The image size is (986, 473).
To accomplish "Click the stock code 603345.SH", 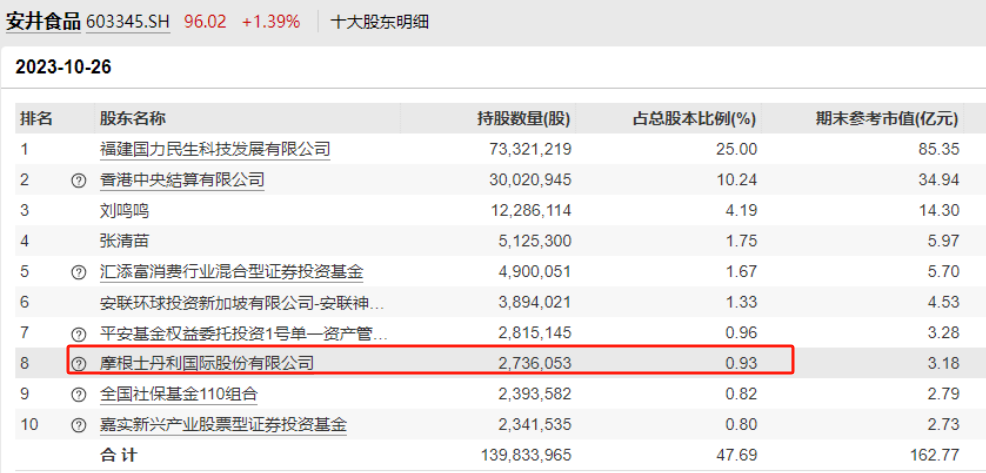I will pos(128,22).
